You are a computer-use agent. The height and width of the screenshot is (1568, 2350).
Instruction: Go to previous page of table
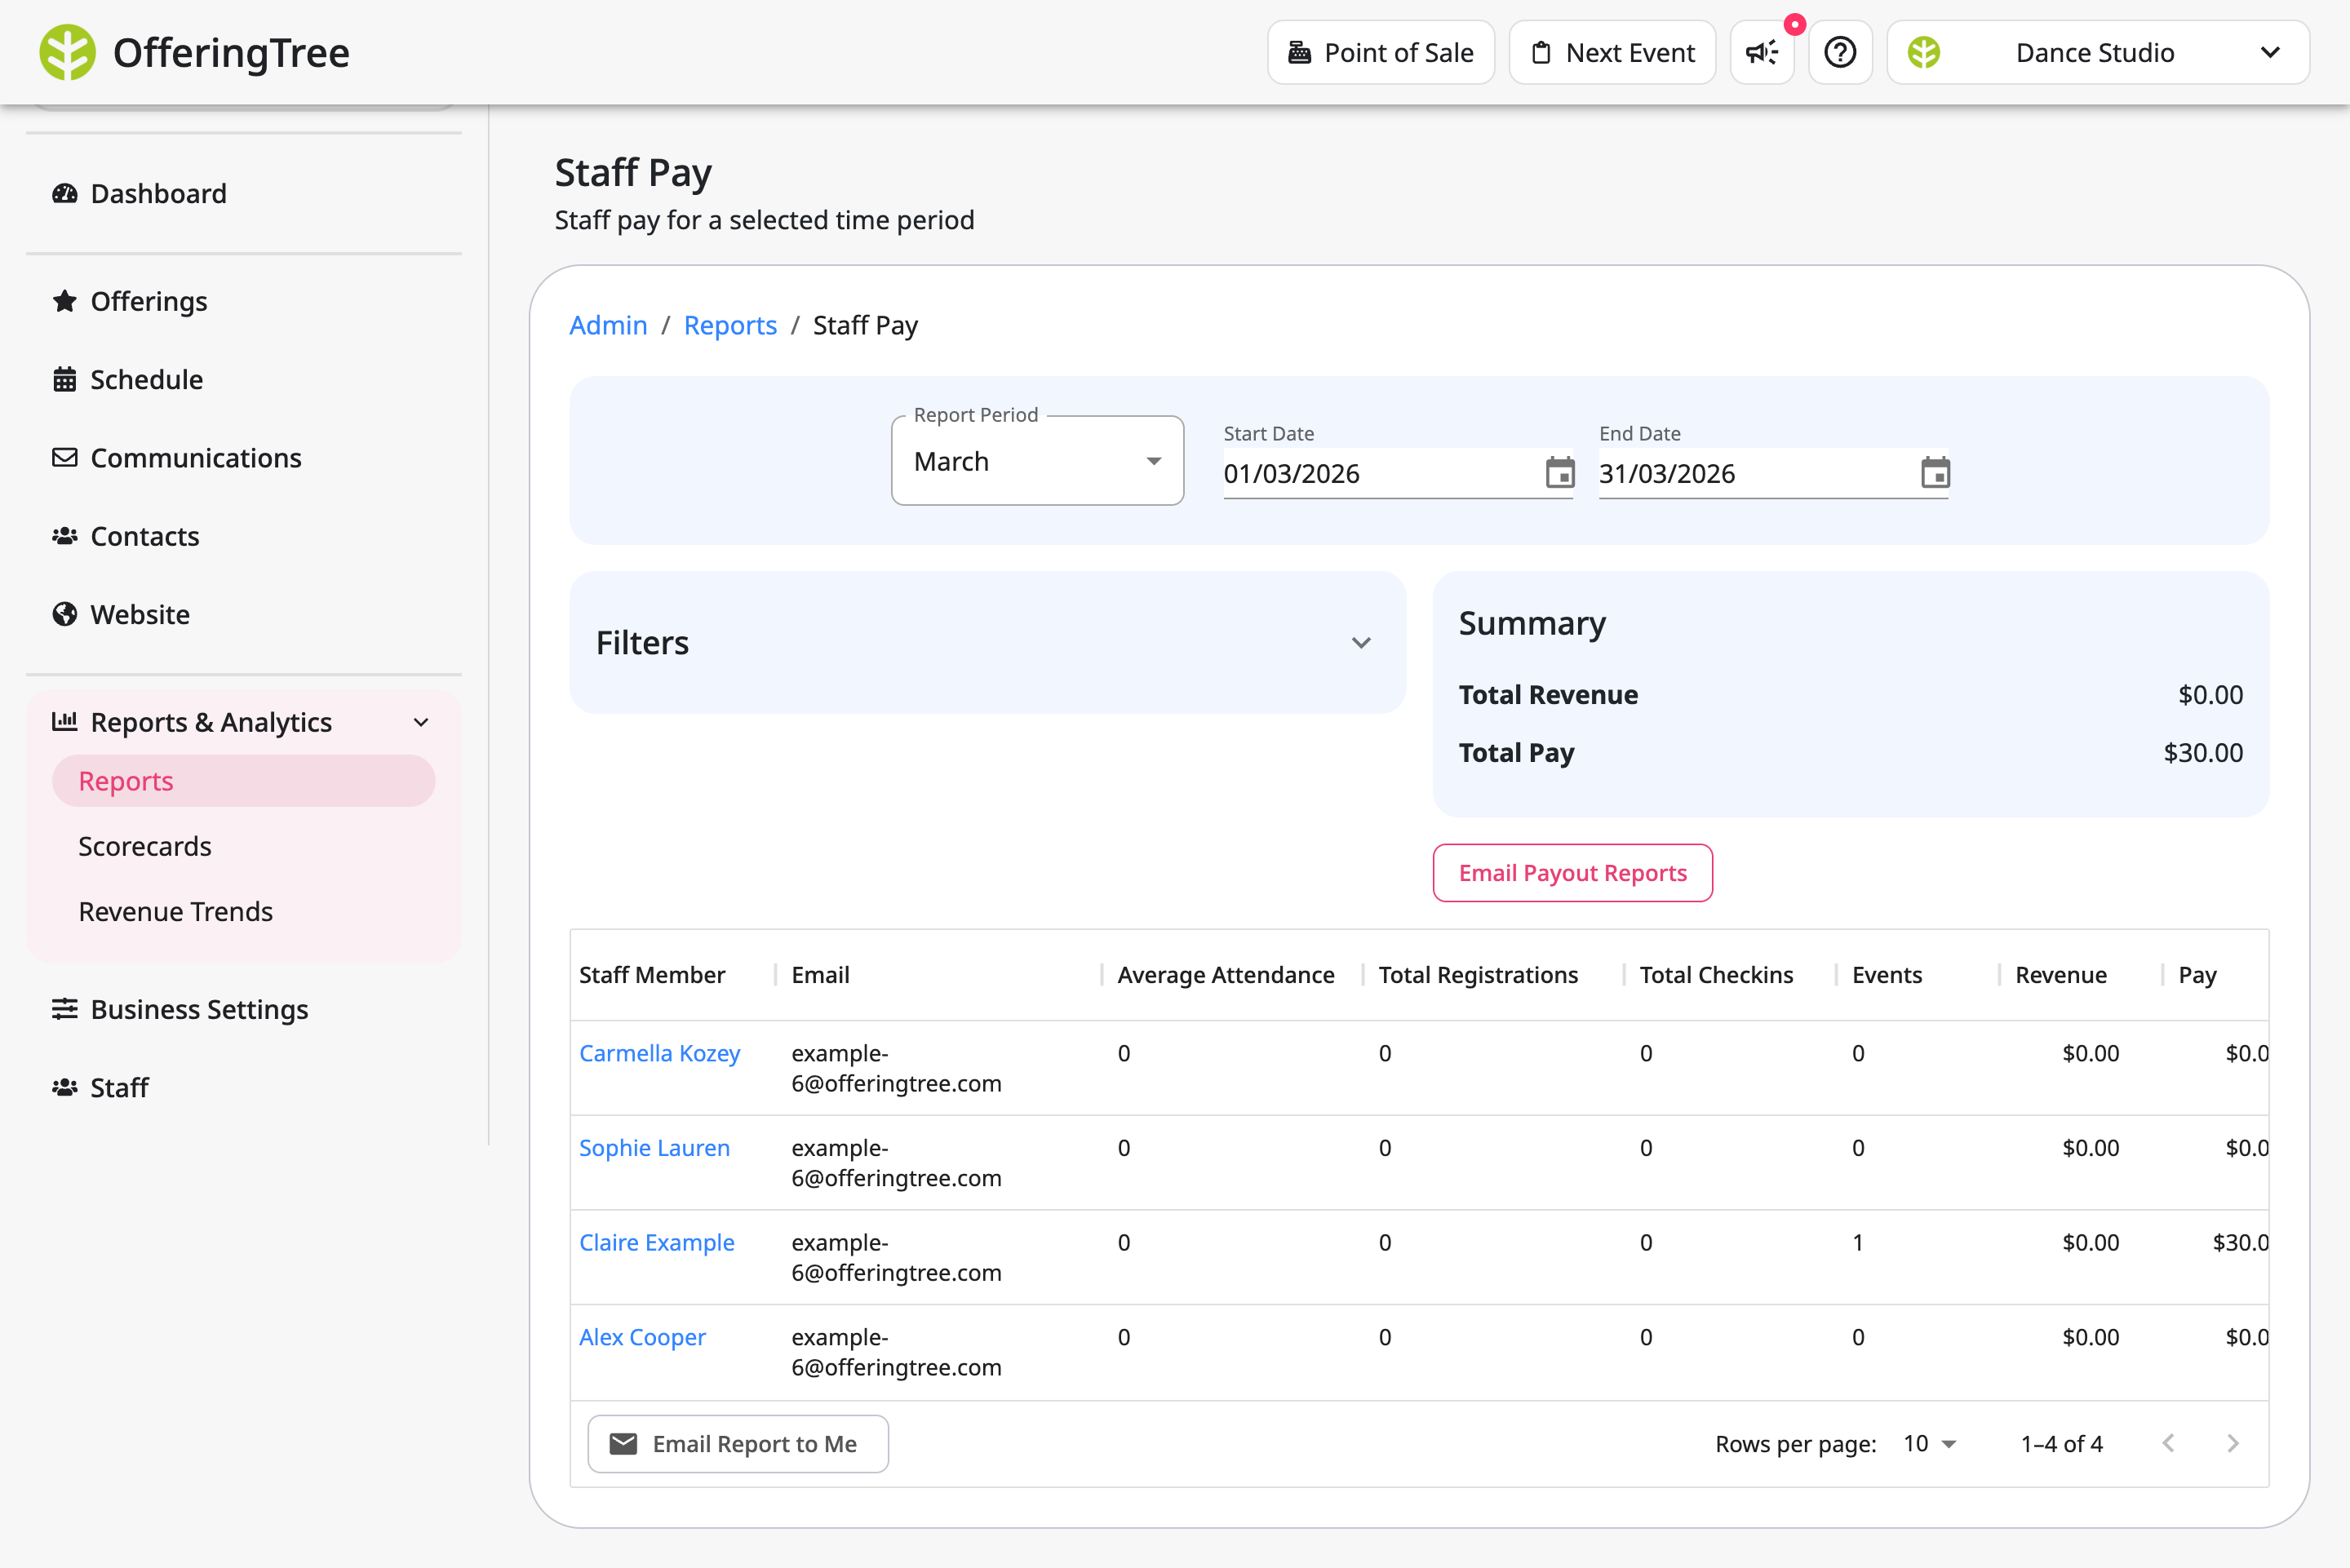tap(2168, 1443)
